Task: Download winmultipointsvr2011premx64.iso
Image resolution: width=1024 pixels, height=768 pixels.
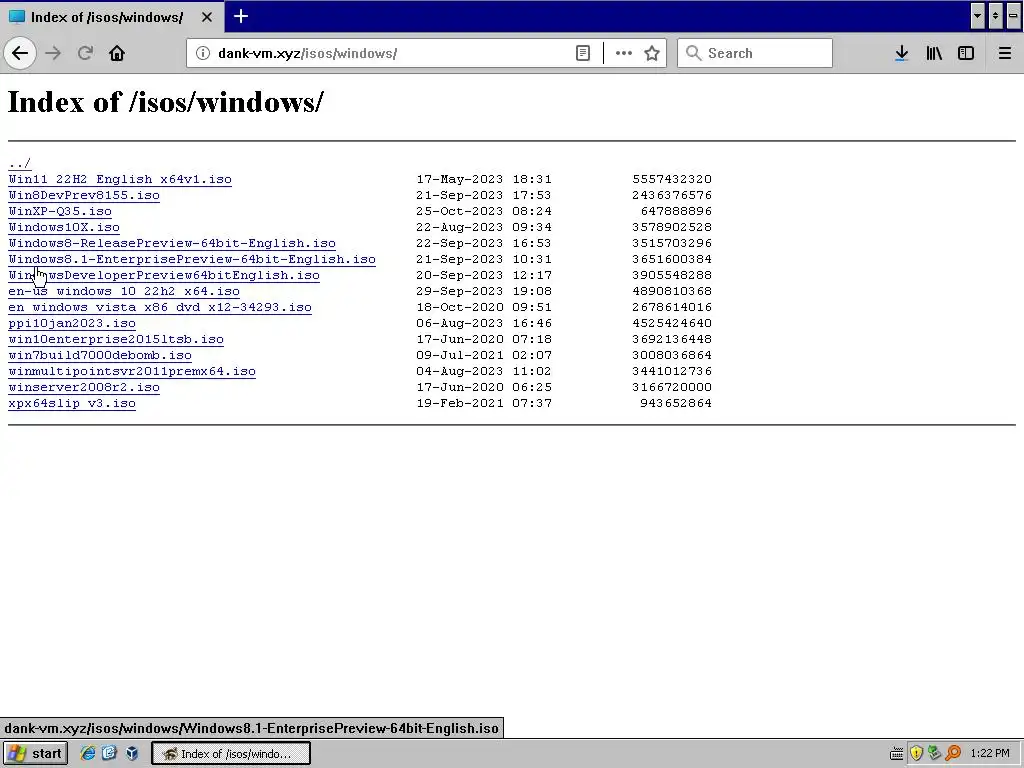Action: tap(132, 371)
